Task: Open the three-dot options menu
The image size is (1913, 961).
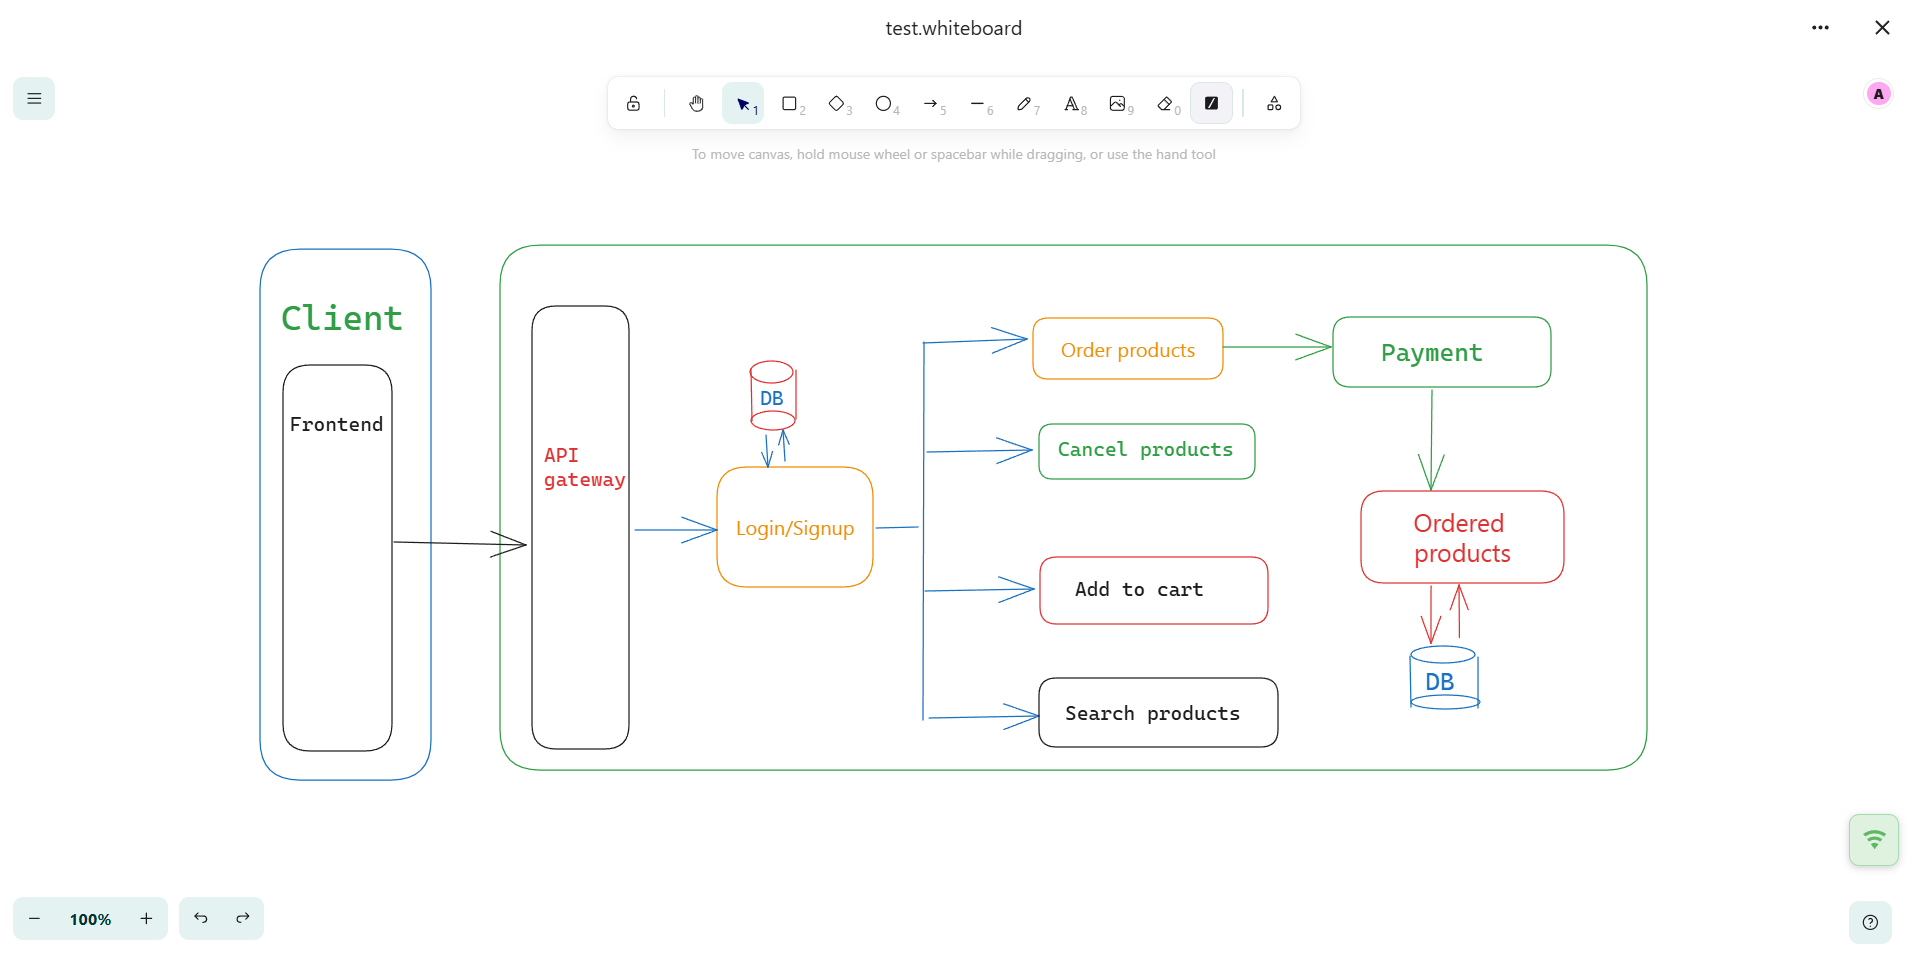Action: [x=1820, y=28]
